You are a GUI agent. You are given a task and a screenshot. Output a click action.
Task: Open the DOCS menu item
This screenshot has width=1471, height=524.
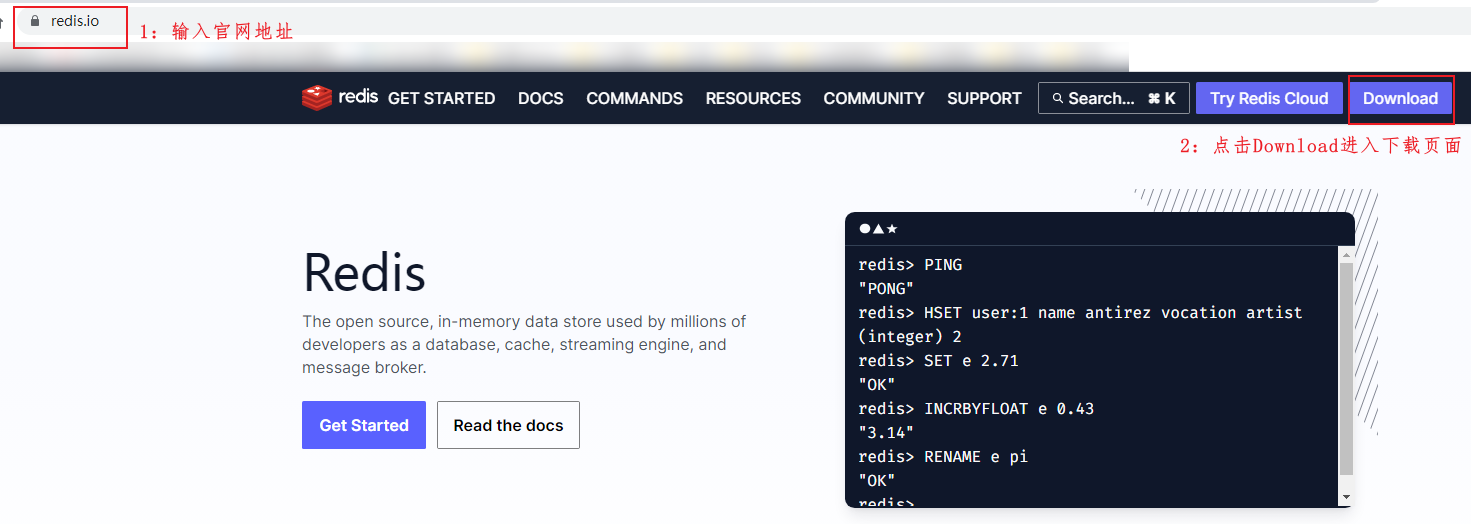coord(541,98)
